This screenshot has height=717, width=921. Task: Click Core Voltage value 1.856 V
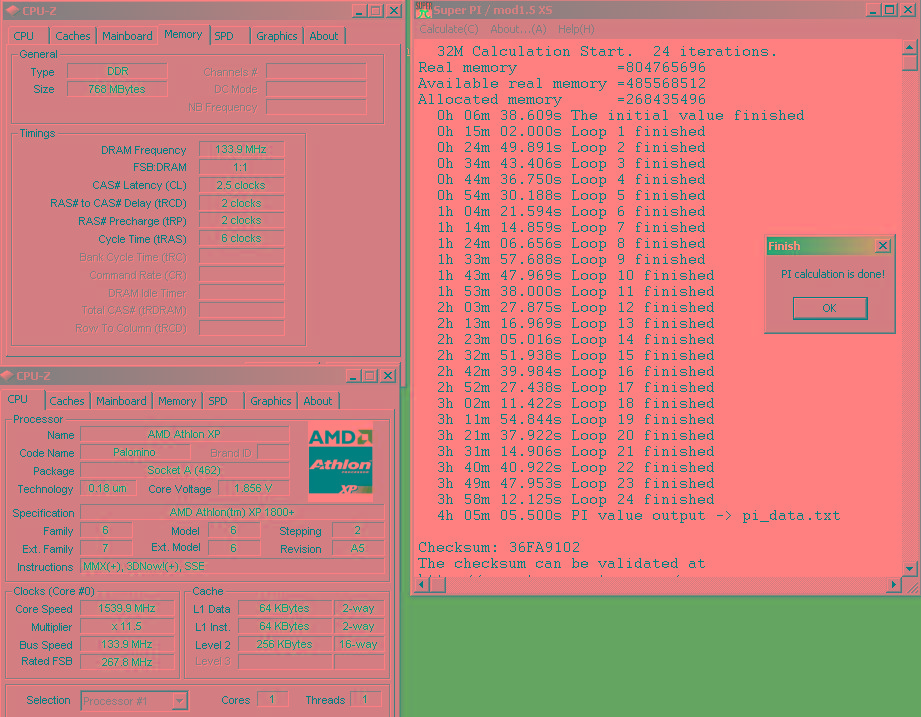[253, 488]
